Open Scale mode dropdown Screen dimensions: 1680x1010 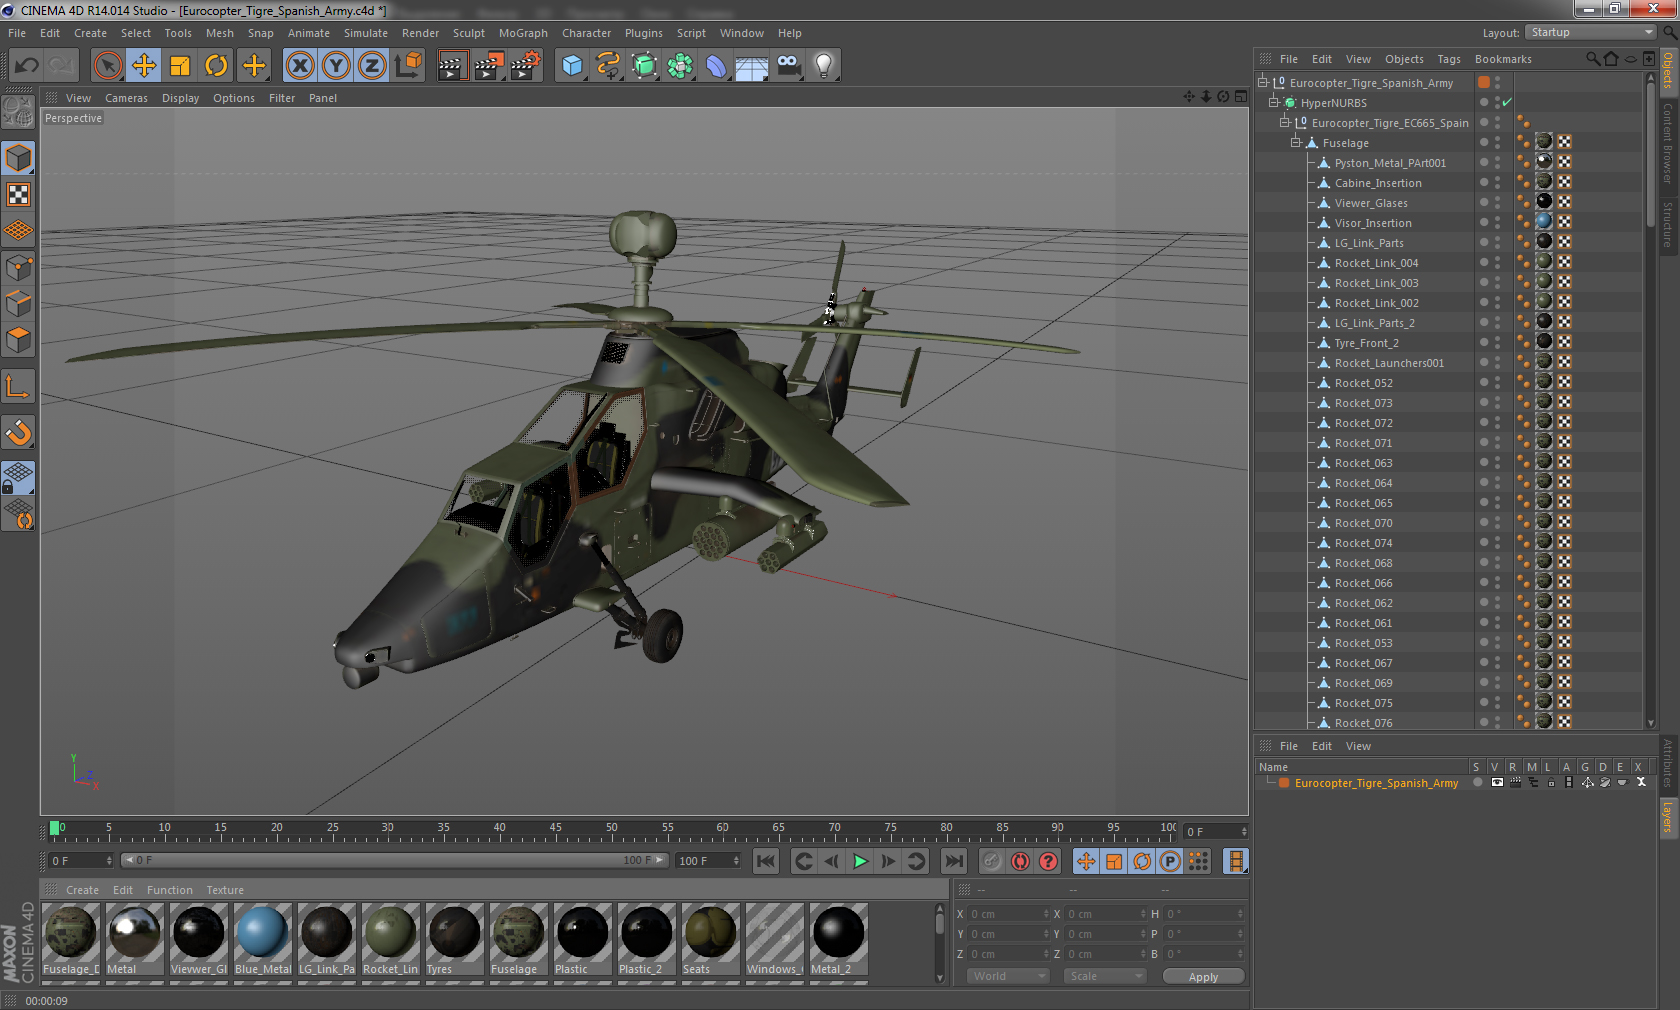1104,976
